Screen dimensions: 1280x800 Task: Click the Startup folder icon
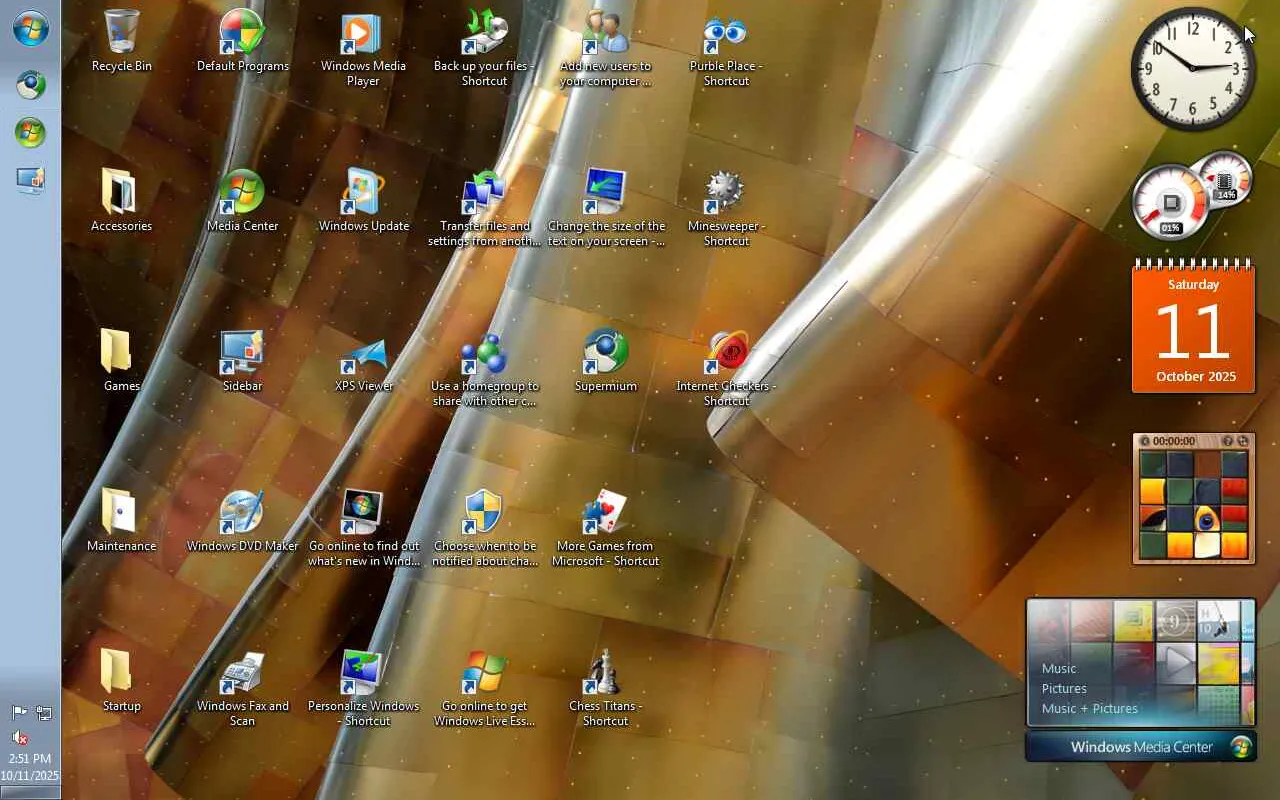point(121,681)
